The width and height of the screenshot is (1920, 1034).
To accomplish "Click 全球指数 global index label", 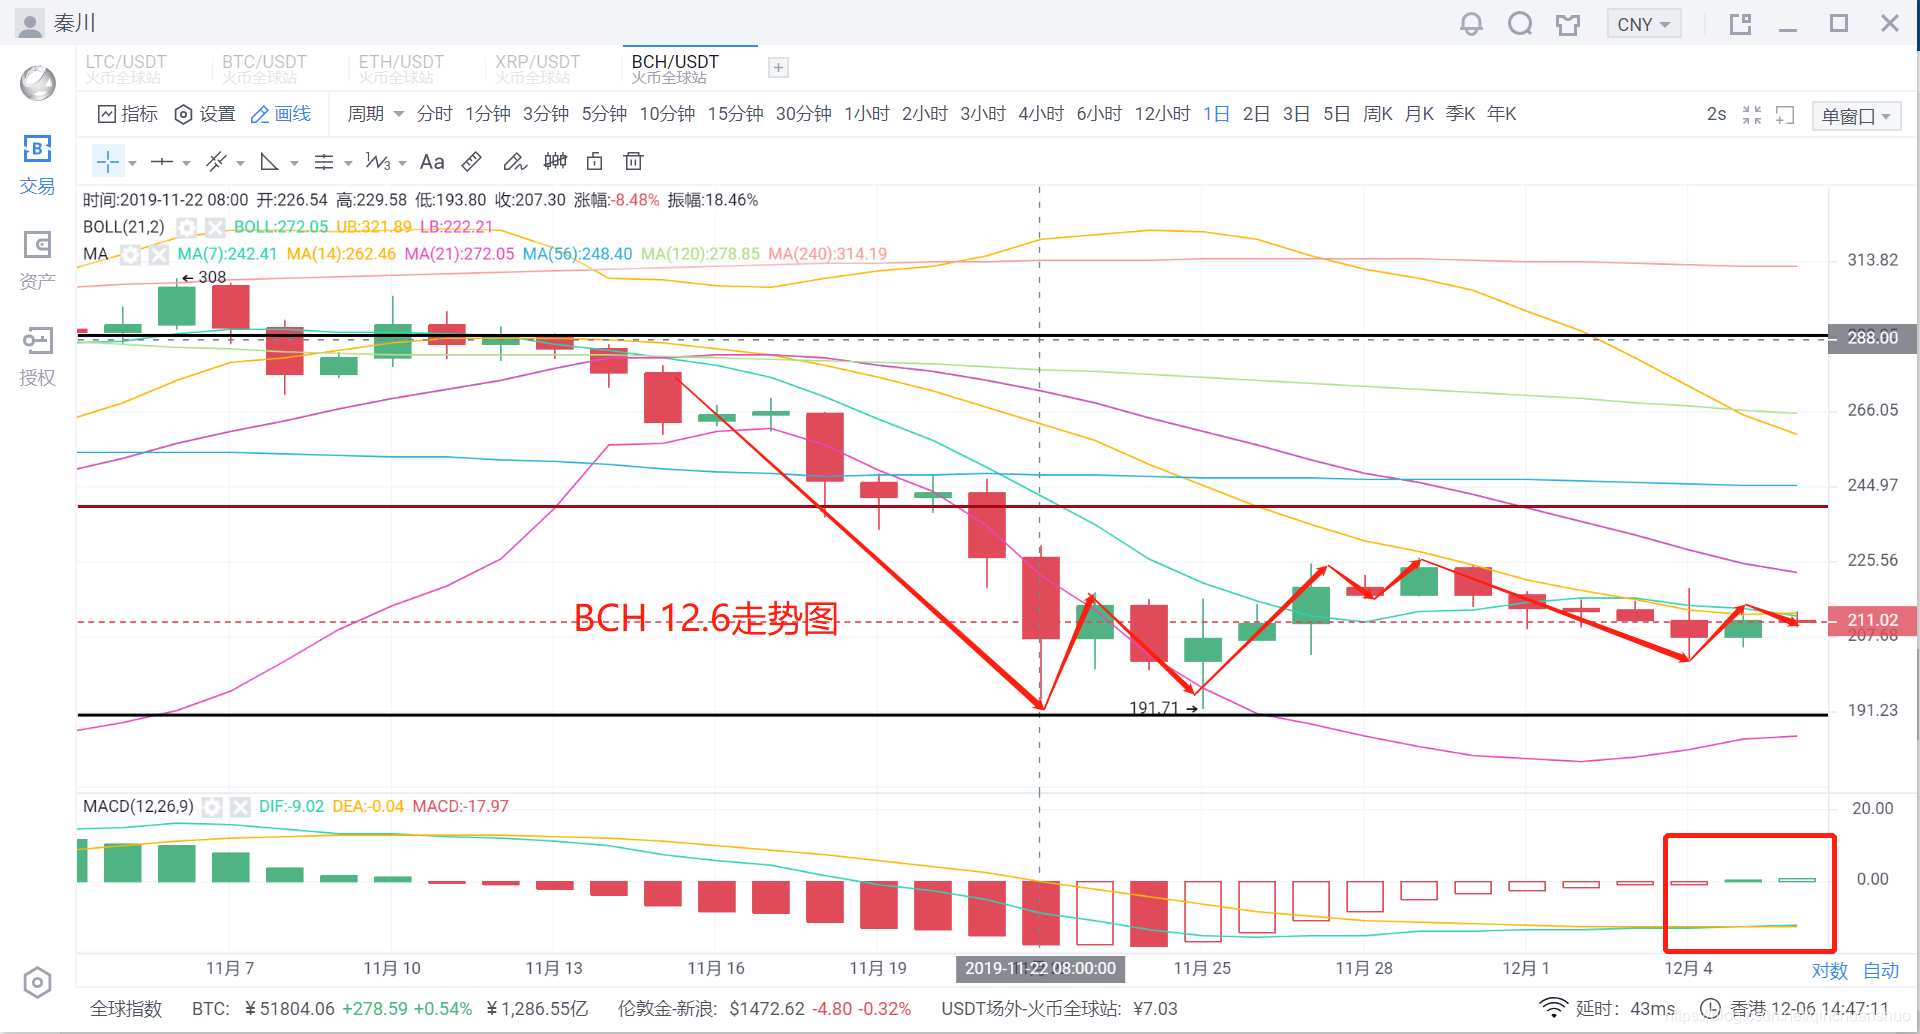I will click(x=126, y=1009).
